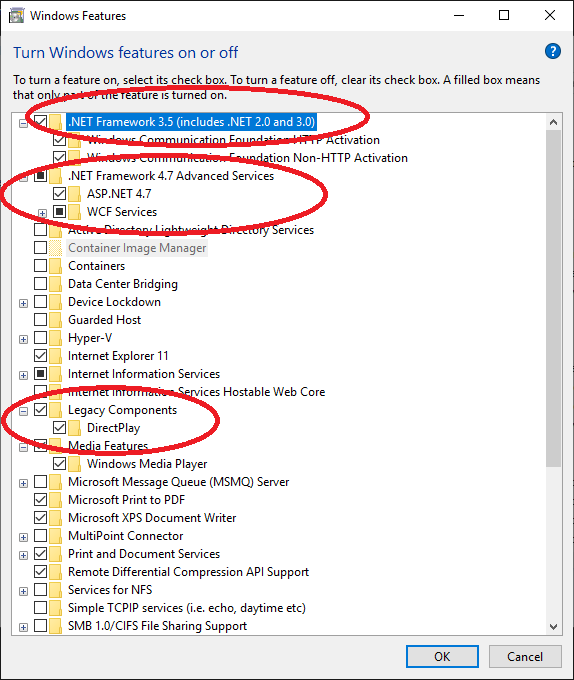Click the folder icon beside Remote Differential Compression
Screen dimensions: 574x680
(x=55, y=572)
